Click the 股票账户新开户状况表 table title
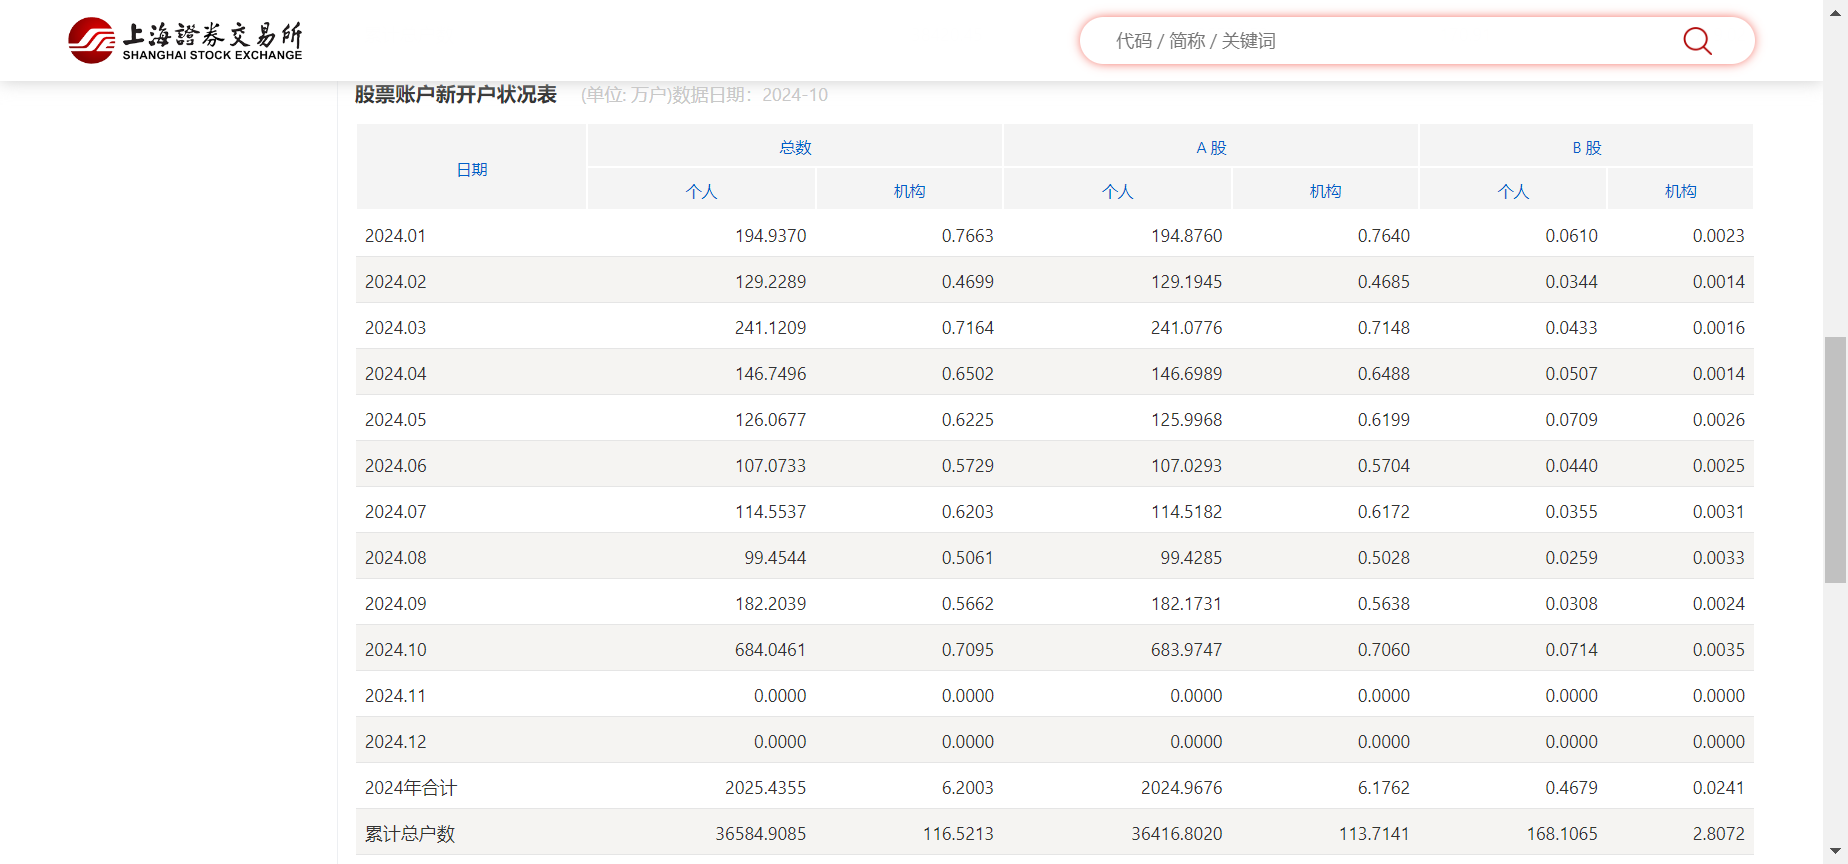This screenshot has height=864, width=1848. click(456, 95)
